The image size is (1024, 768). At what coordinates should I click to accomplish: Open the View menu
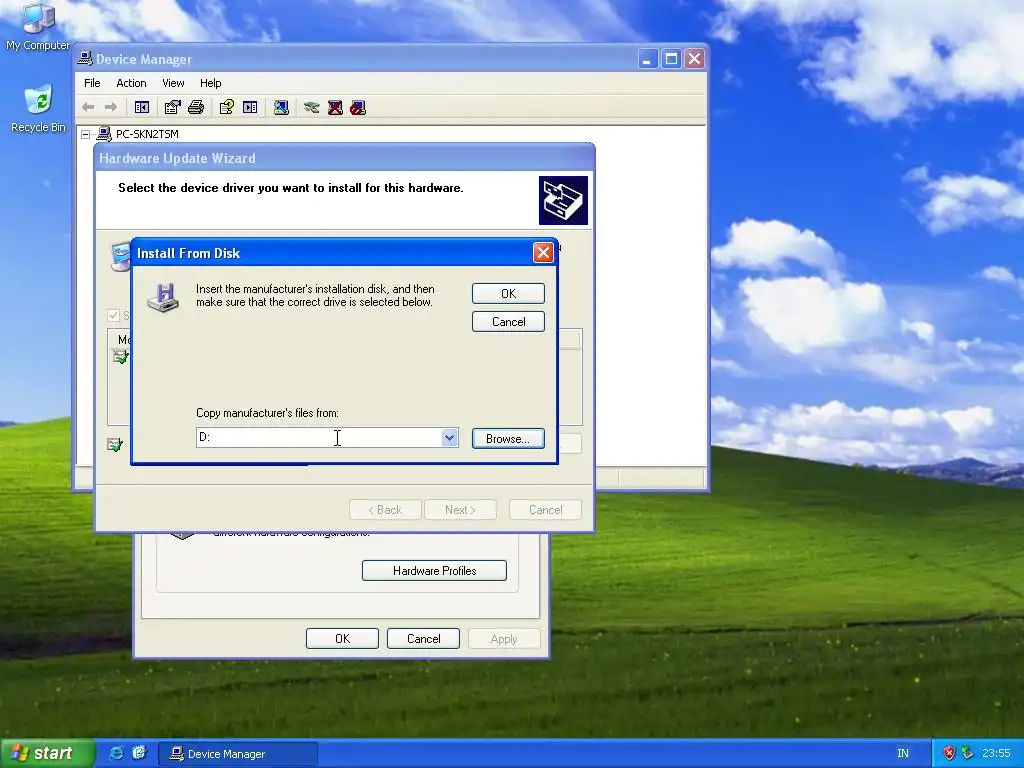click(173, 83)
